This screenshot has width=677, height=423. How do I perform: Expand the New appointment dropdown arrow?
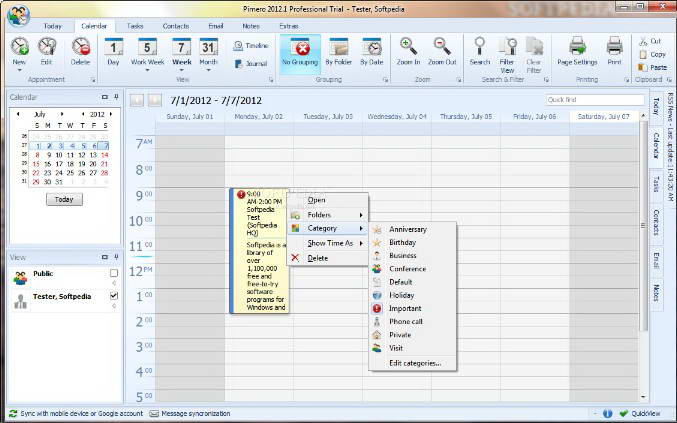[19, 70]
